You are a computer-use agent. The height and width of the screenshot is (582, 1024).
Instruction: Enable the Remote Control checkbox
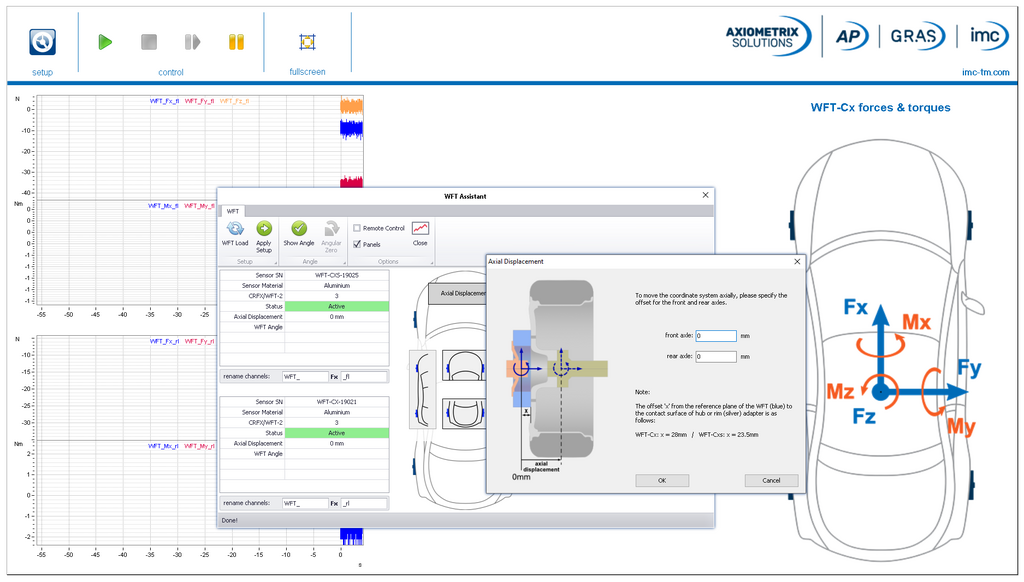pyautogui.click(x=357, y=228)
